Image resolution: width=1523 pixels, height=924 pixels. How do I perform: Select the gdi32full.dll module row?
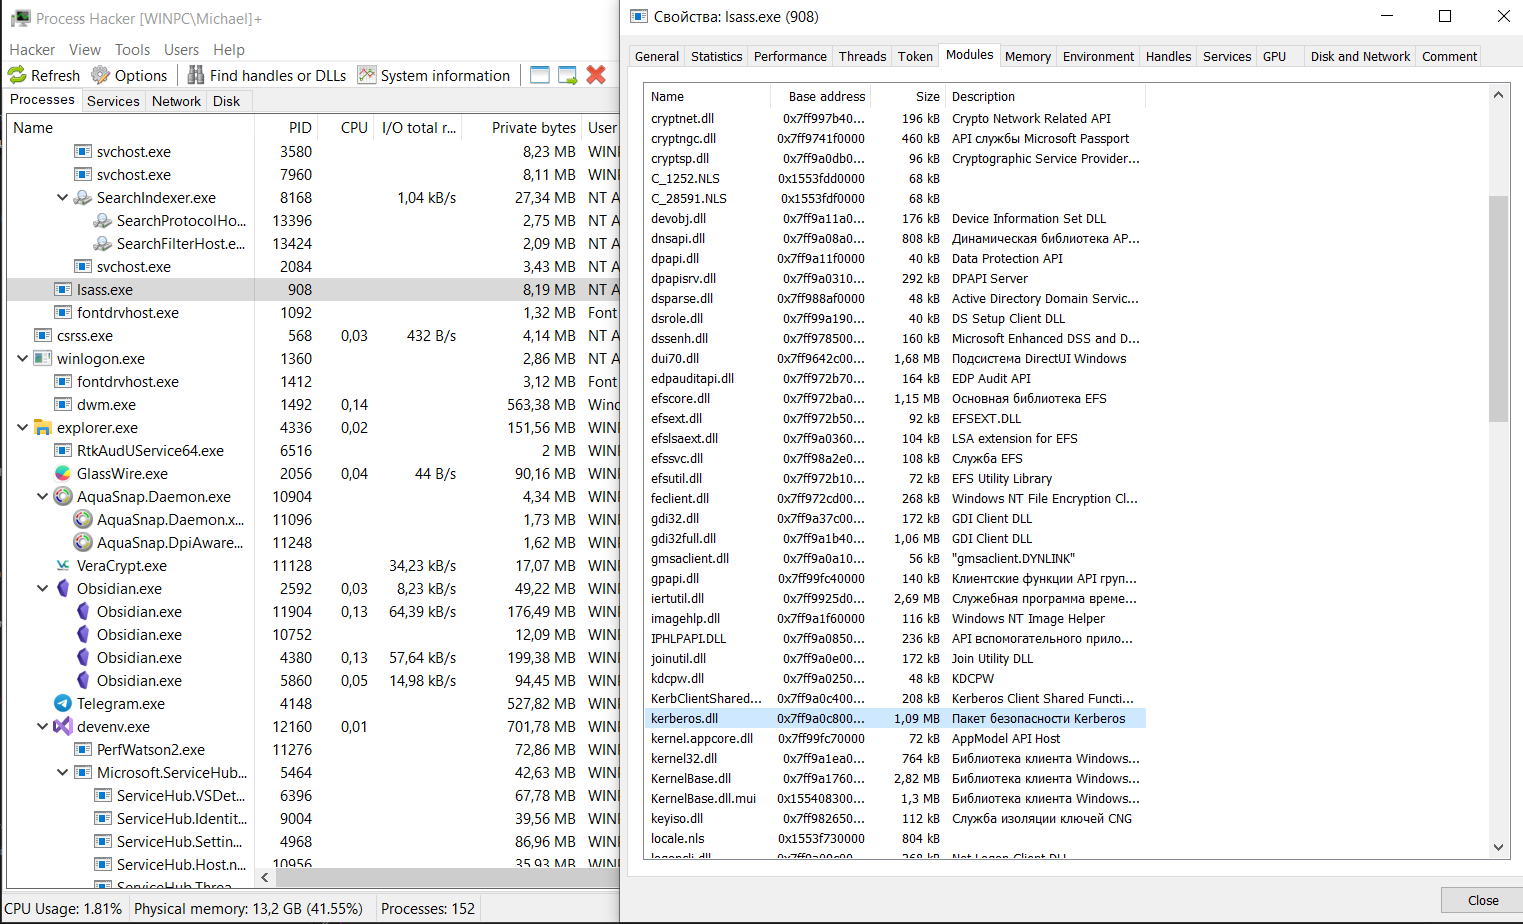pos(895,538)
